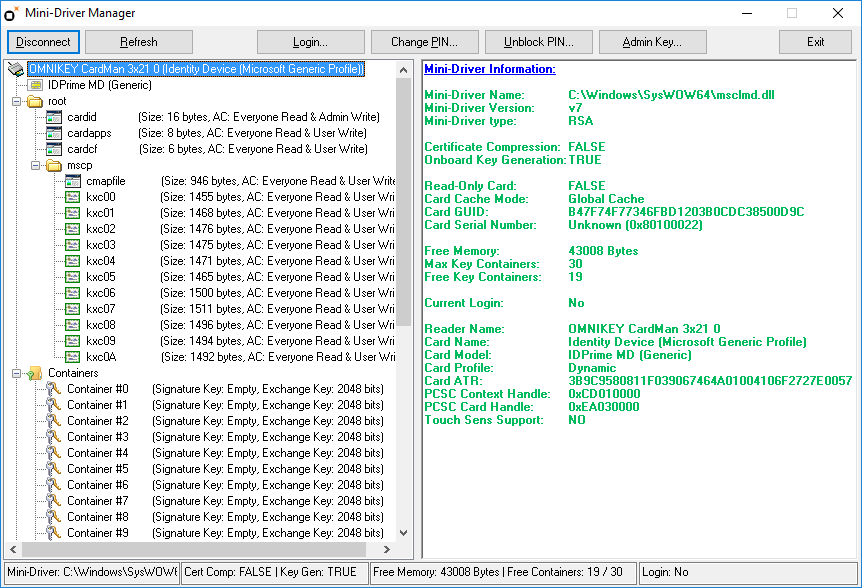This screenshot has width=862, height=588.
Task: Click the Free Memory 43008 Bytes value
Action: [x=603, y=251]
